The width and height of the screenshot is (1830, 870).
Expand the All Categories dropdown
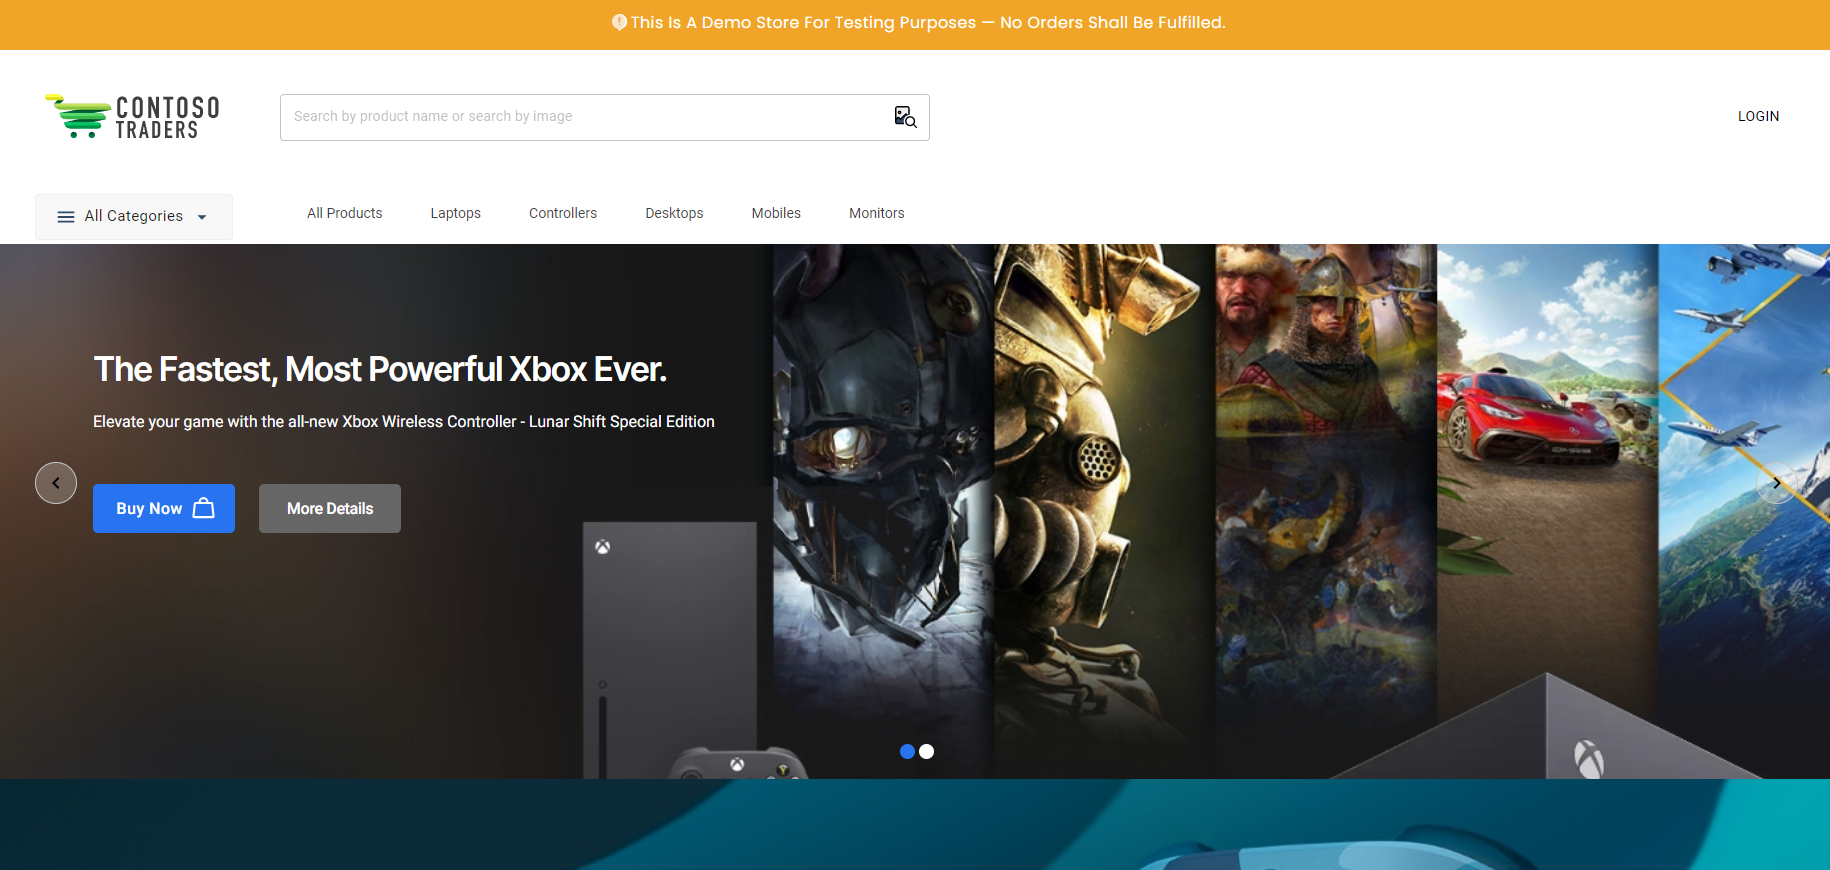click(x=134, y=216)
